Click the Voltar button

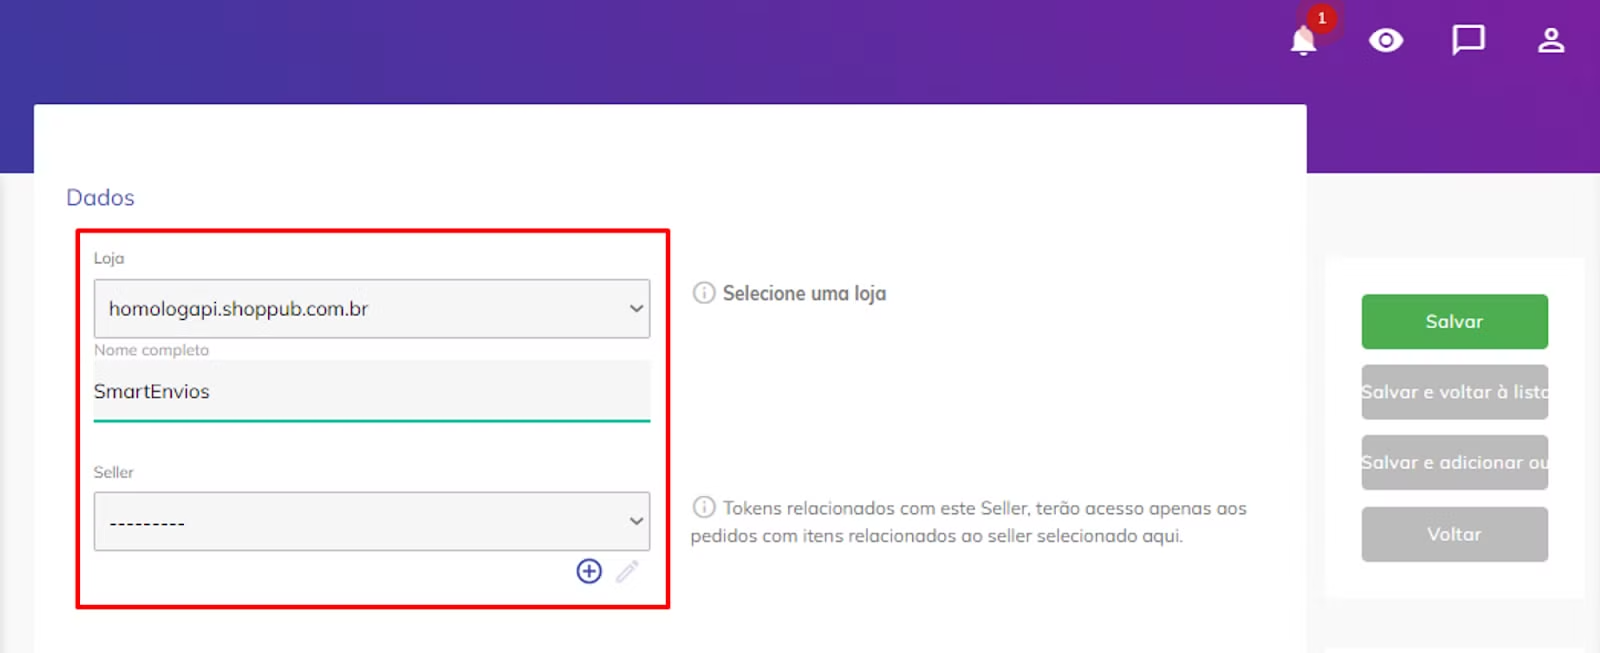click(x=1454, y=534)
